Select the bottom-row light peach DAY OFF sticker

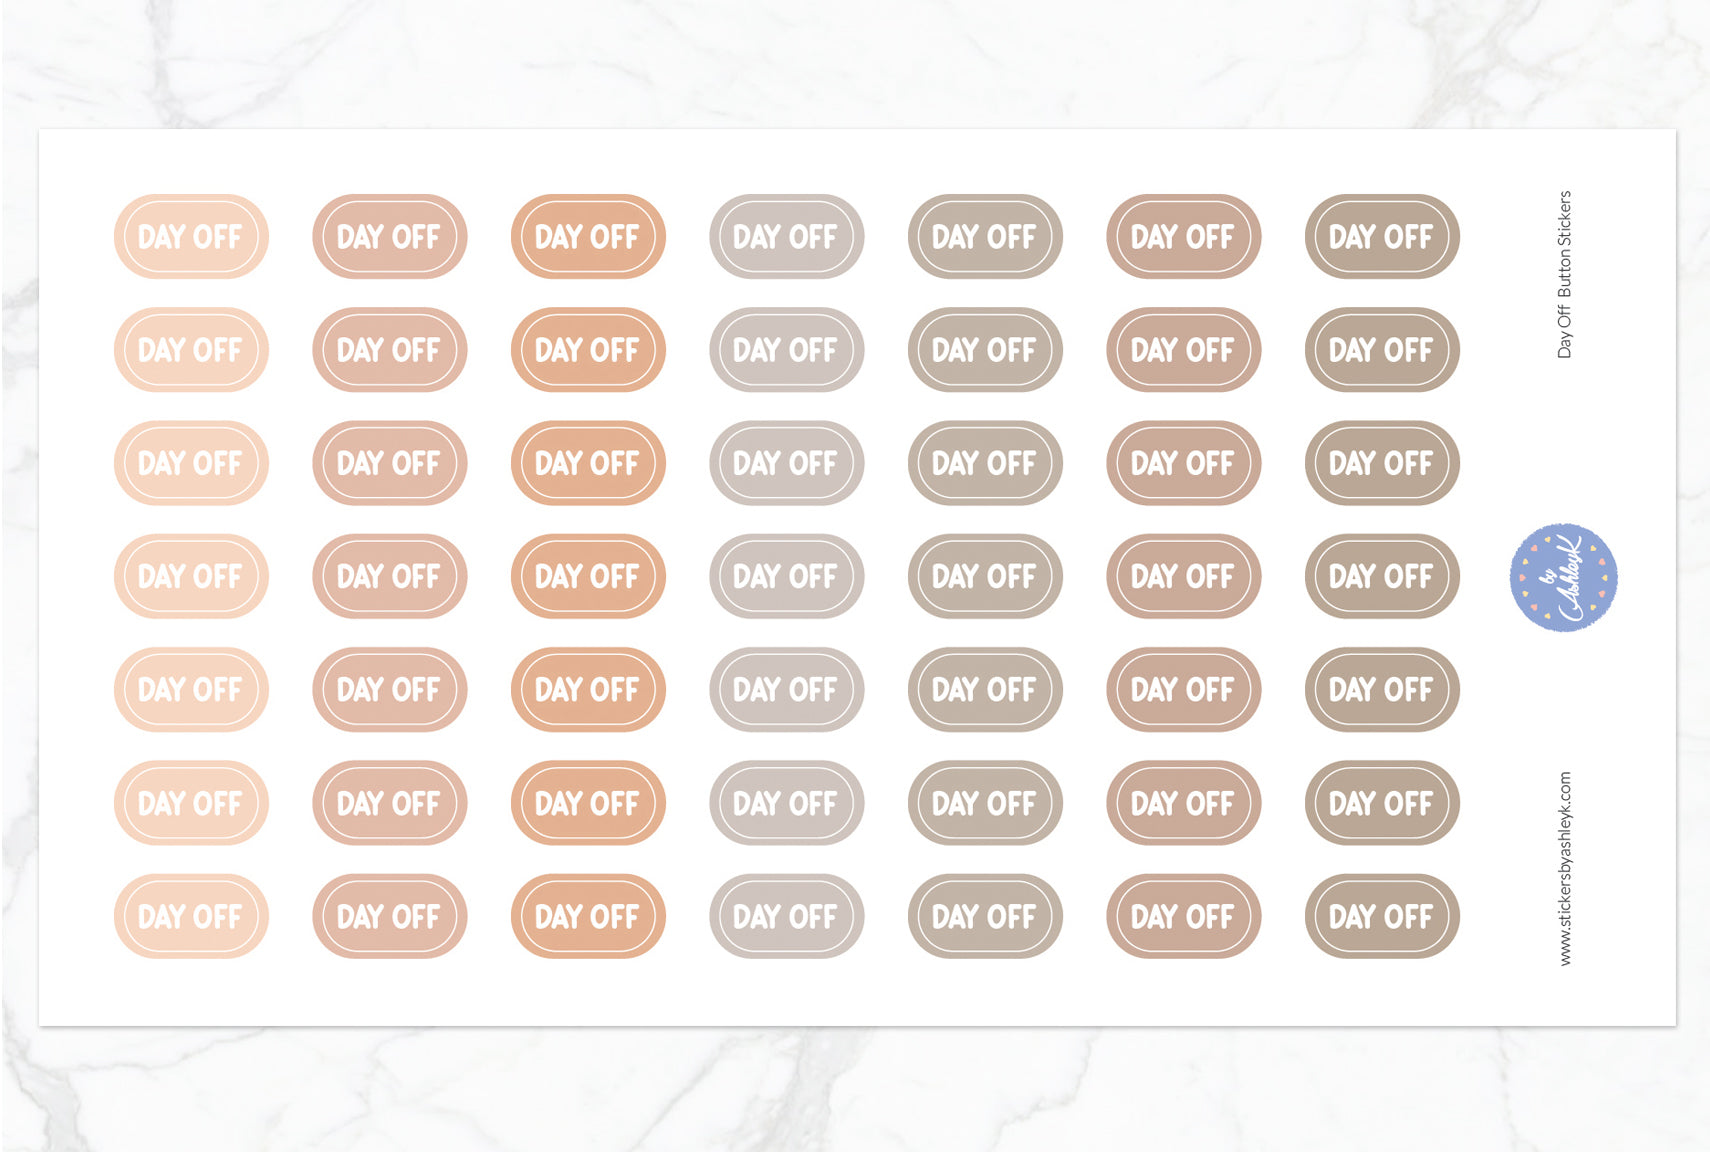tap(191, 916)
